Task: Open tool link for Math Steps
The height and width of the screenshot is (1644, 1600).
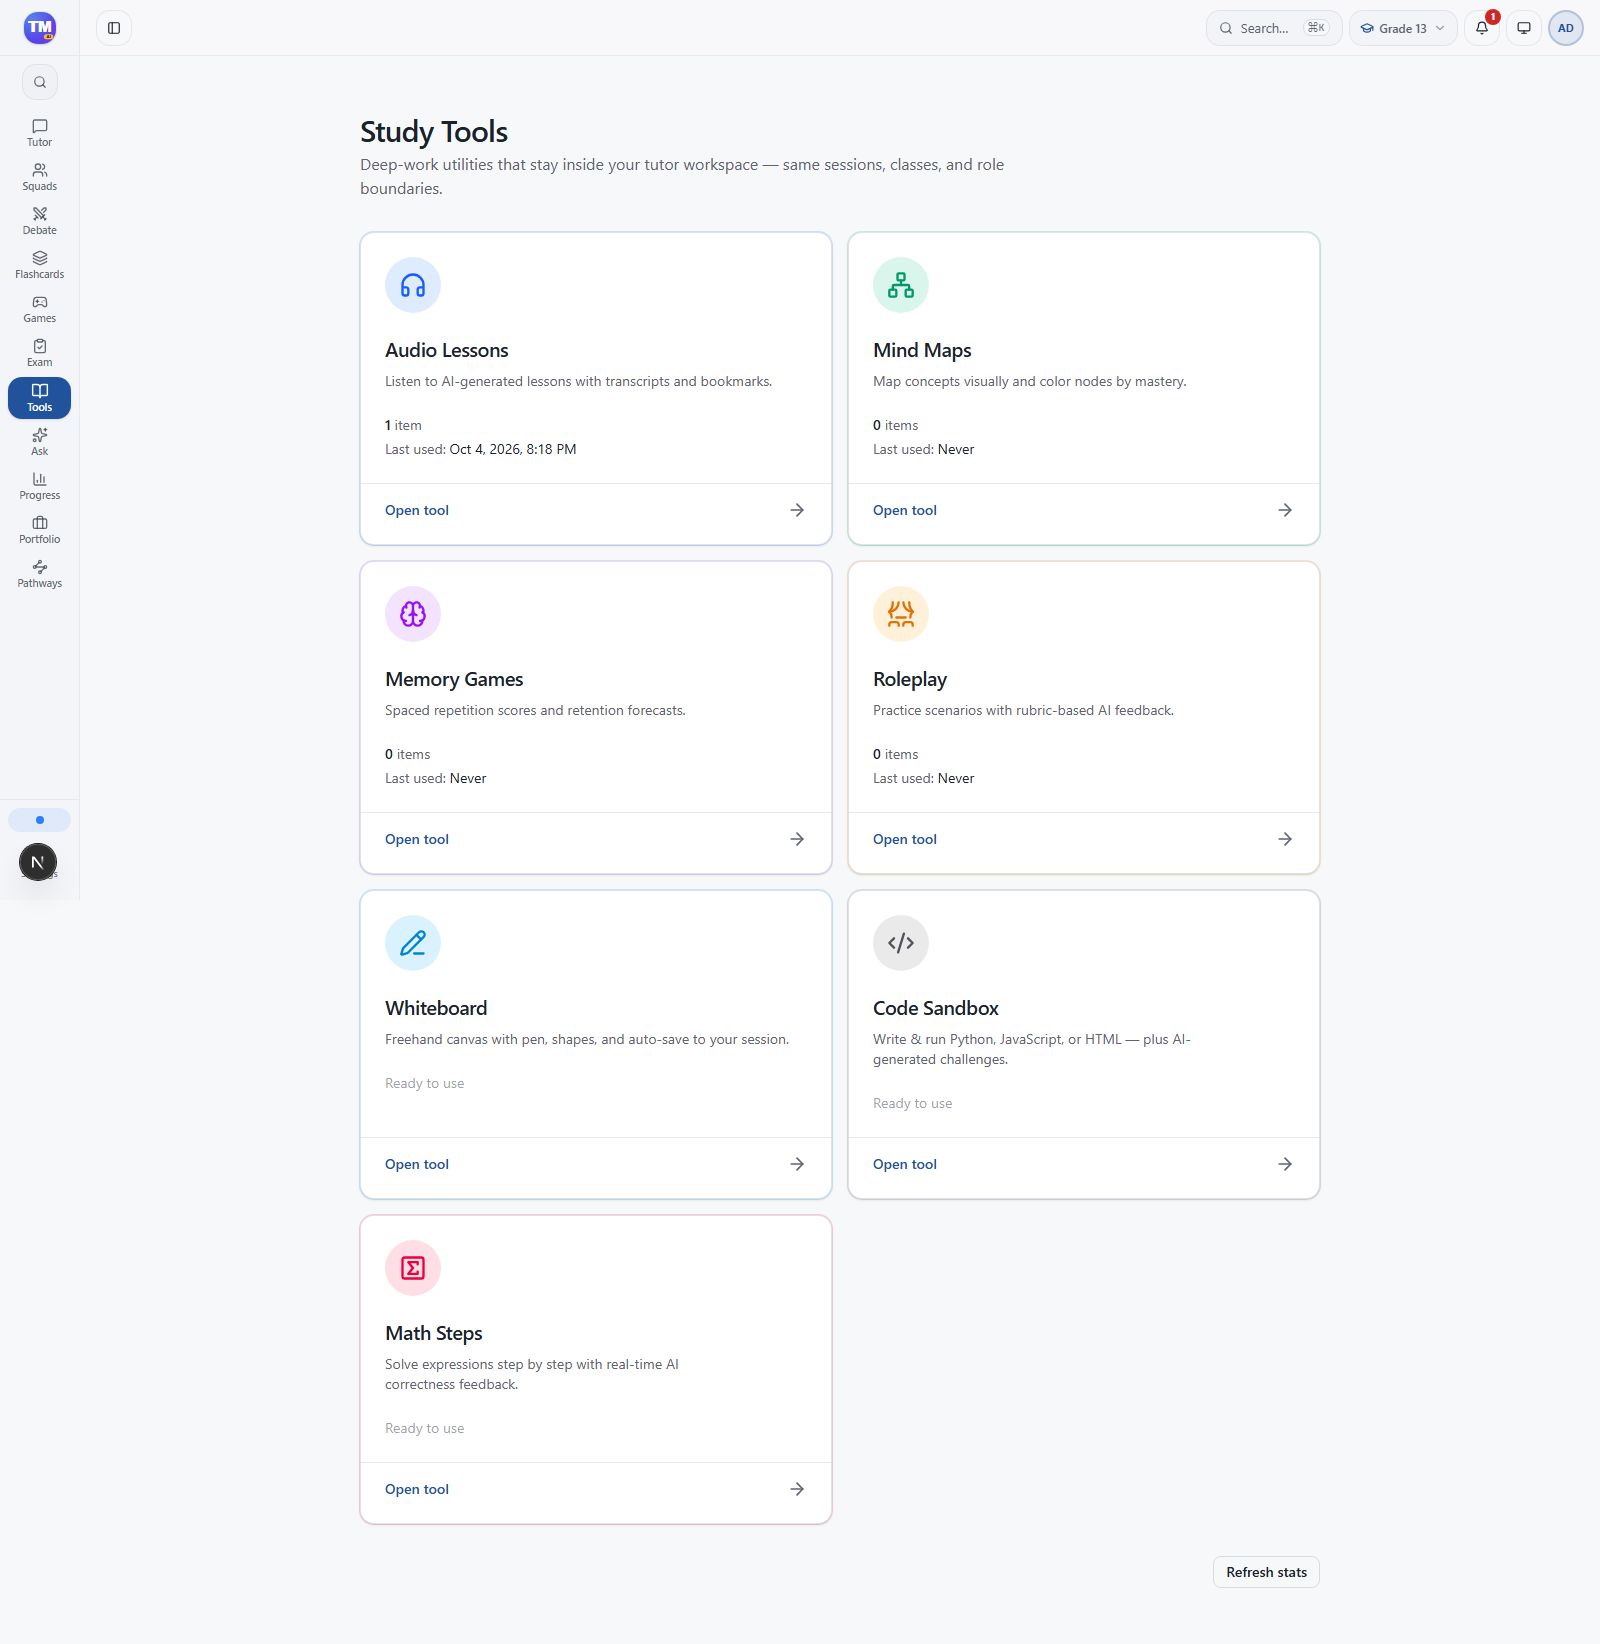Action: (417, 1489)
